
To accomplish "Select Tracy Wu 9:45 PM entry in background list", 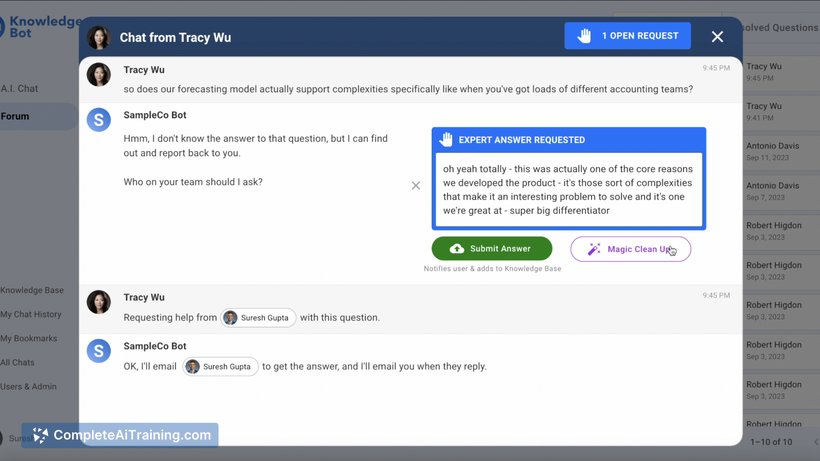I will 781,72.
